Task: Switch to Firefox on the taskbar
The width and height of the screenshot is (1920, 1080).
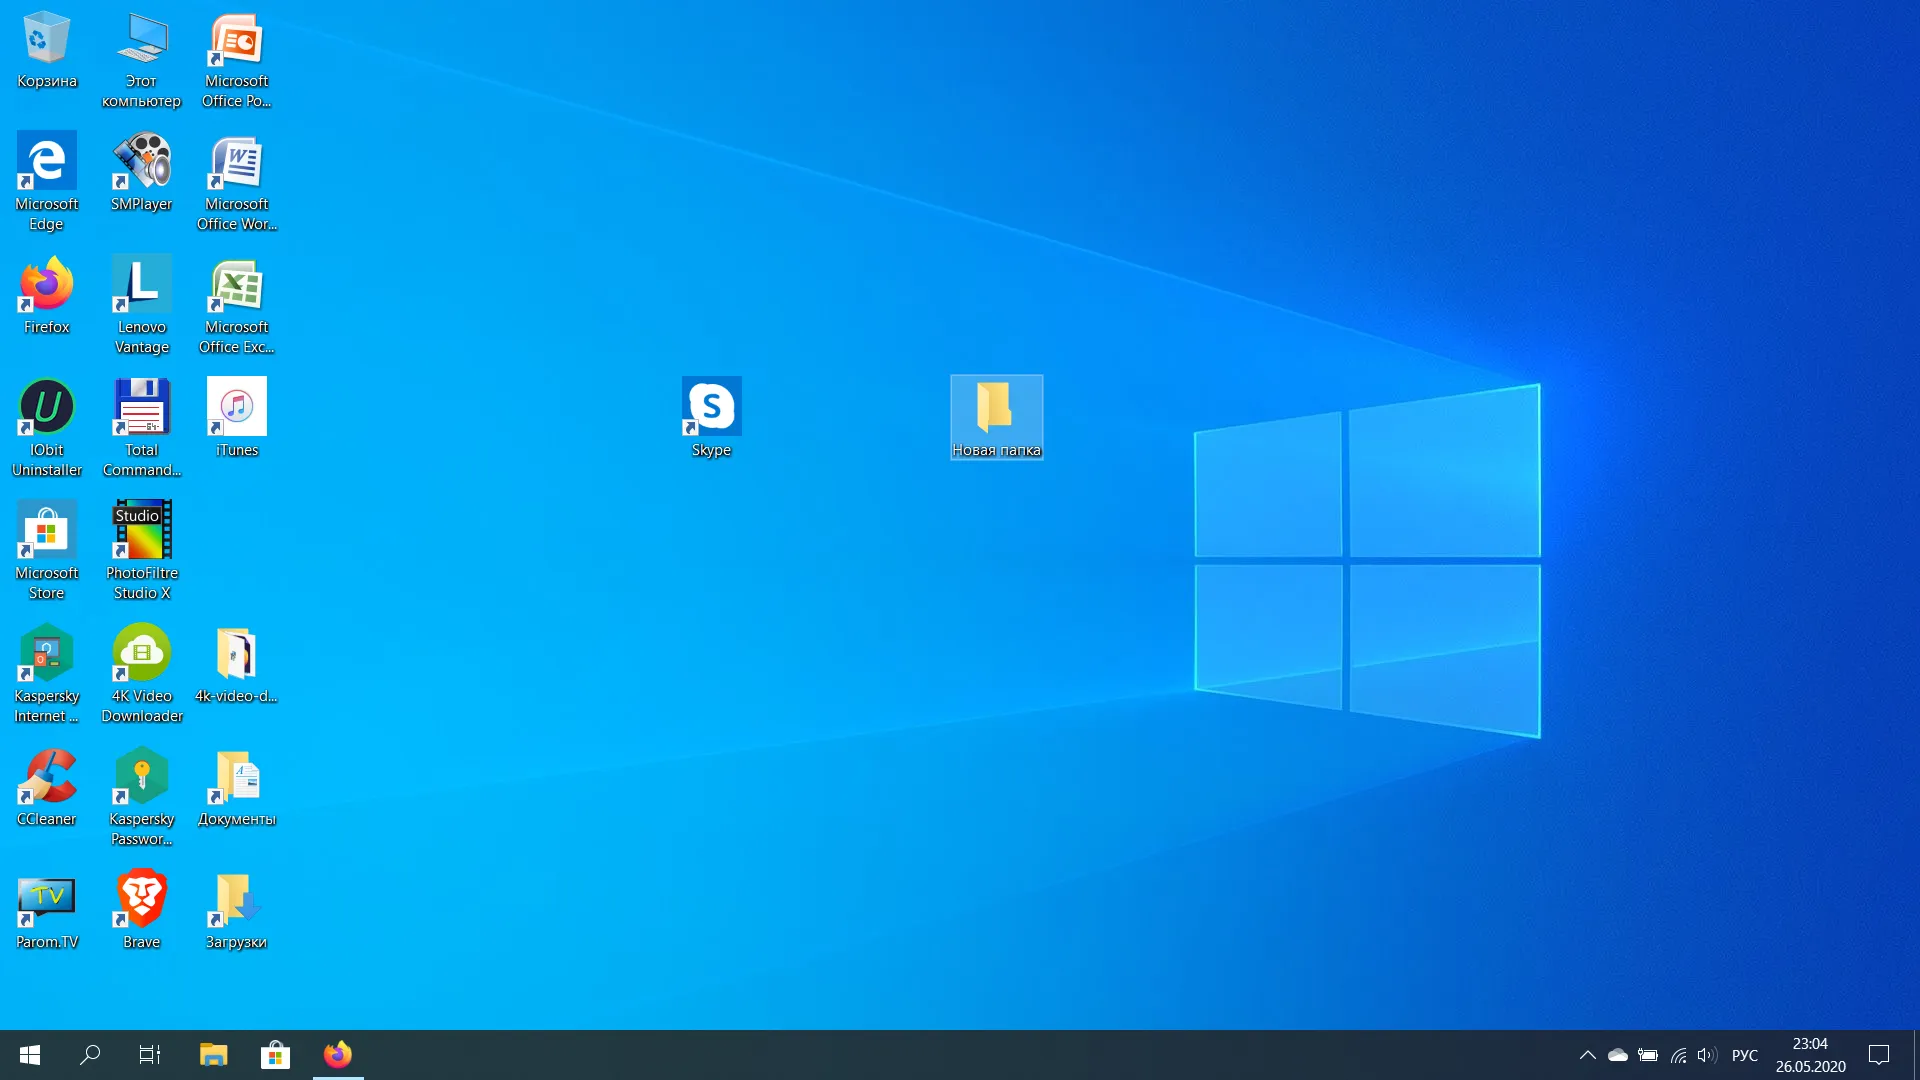Action: tap(338, 1055)
